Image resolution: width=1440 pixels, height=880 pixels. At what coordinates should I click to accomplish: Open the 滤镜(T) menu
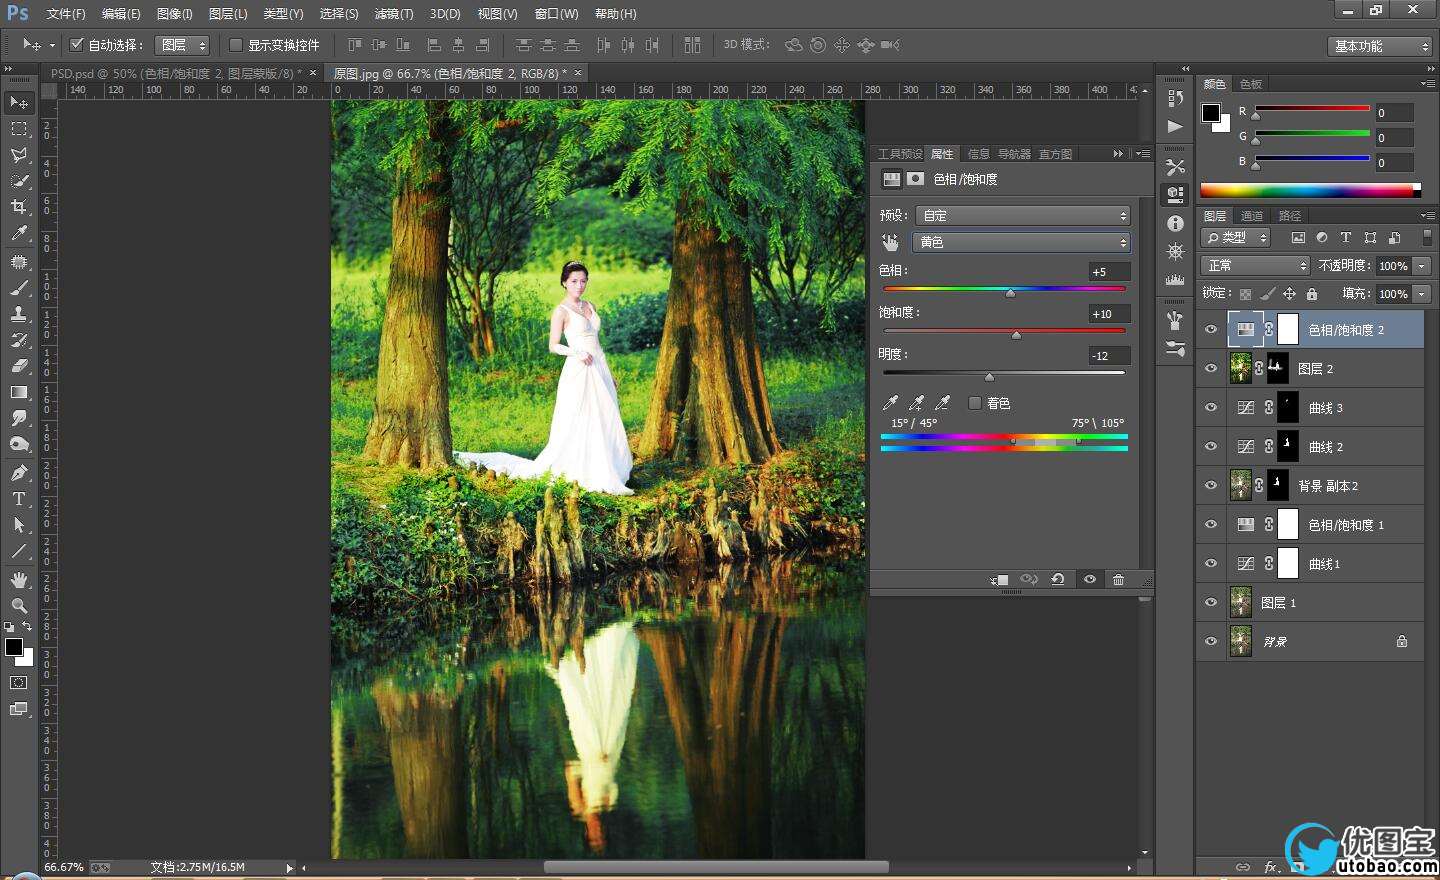point(393,14)
